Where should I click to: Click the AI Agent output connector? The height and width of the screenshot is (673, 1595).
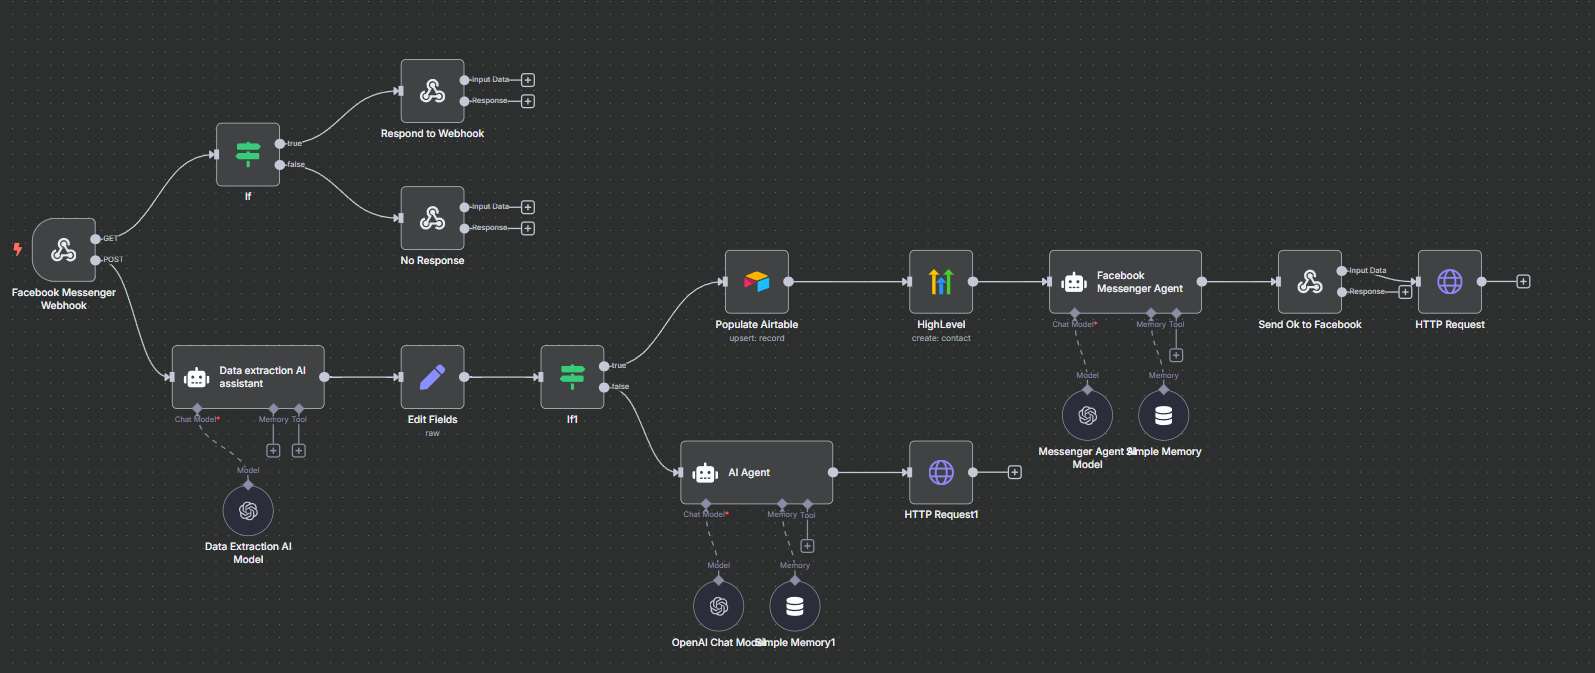[x=833, y=472]
